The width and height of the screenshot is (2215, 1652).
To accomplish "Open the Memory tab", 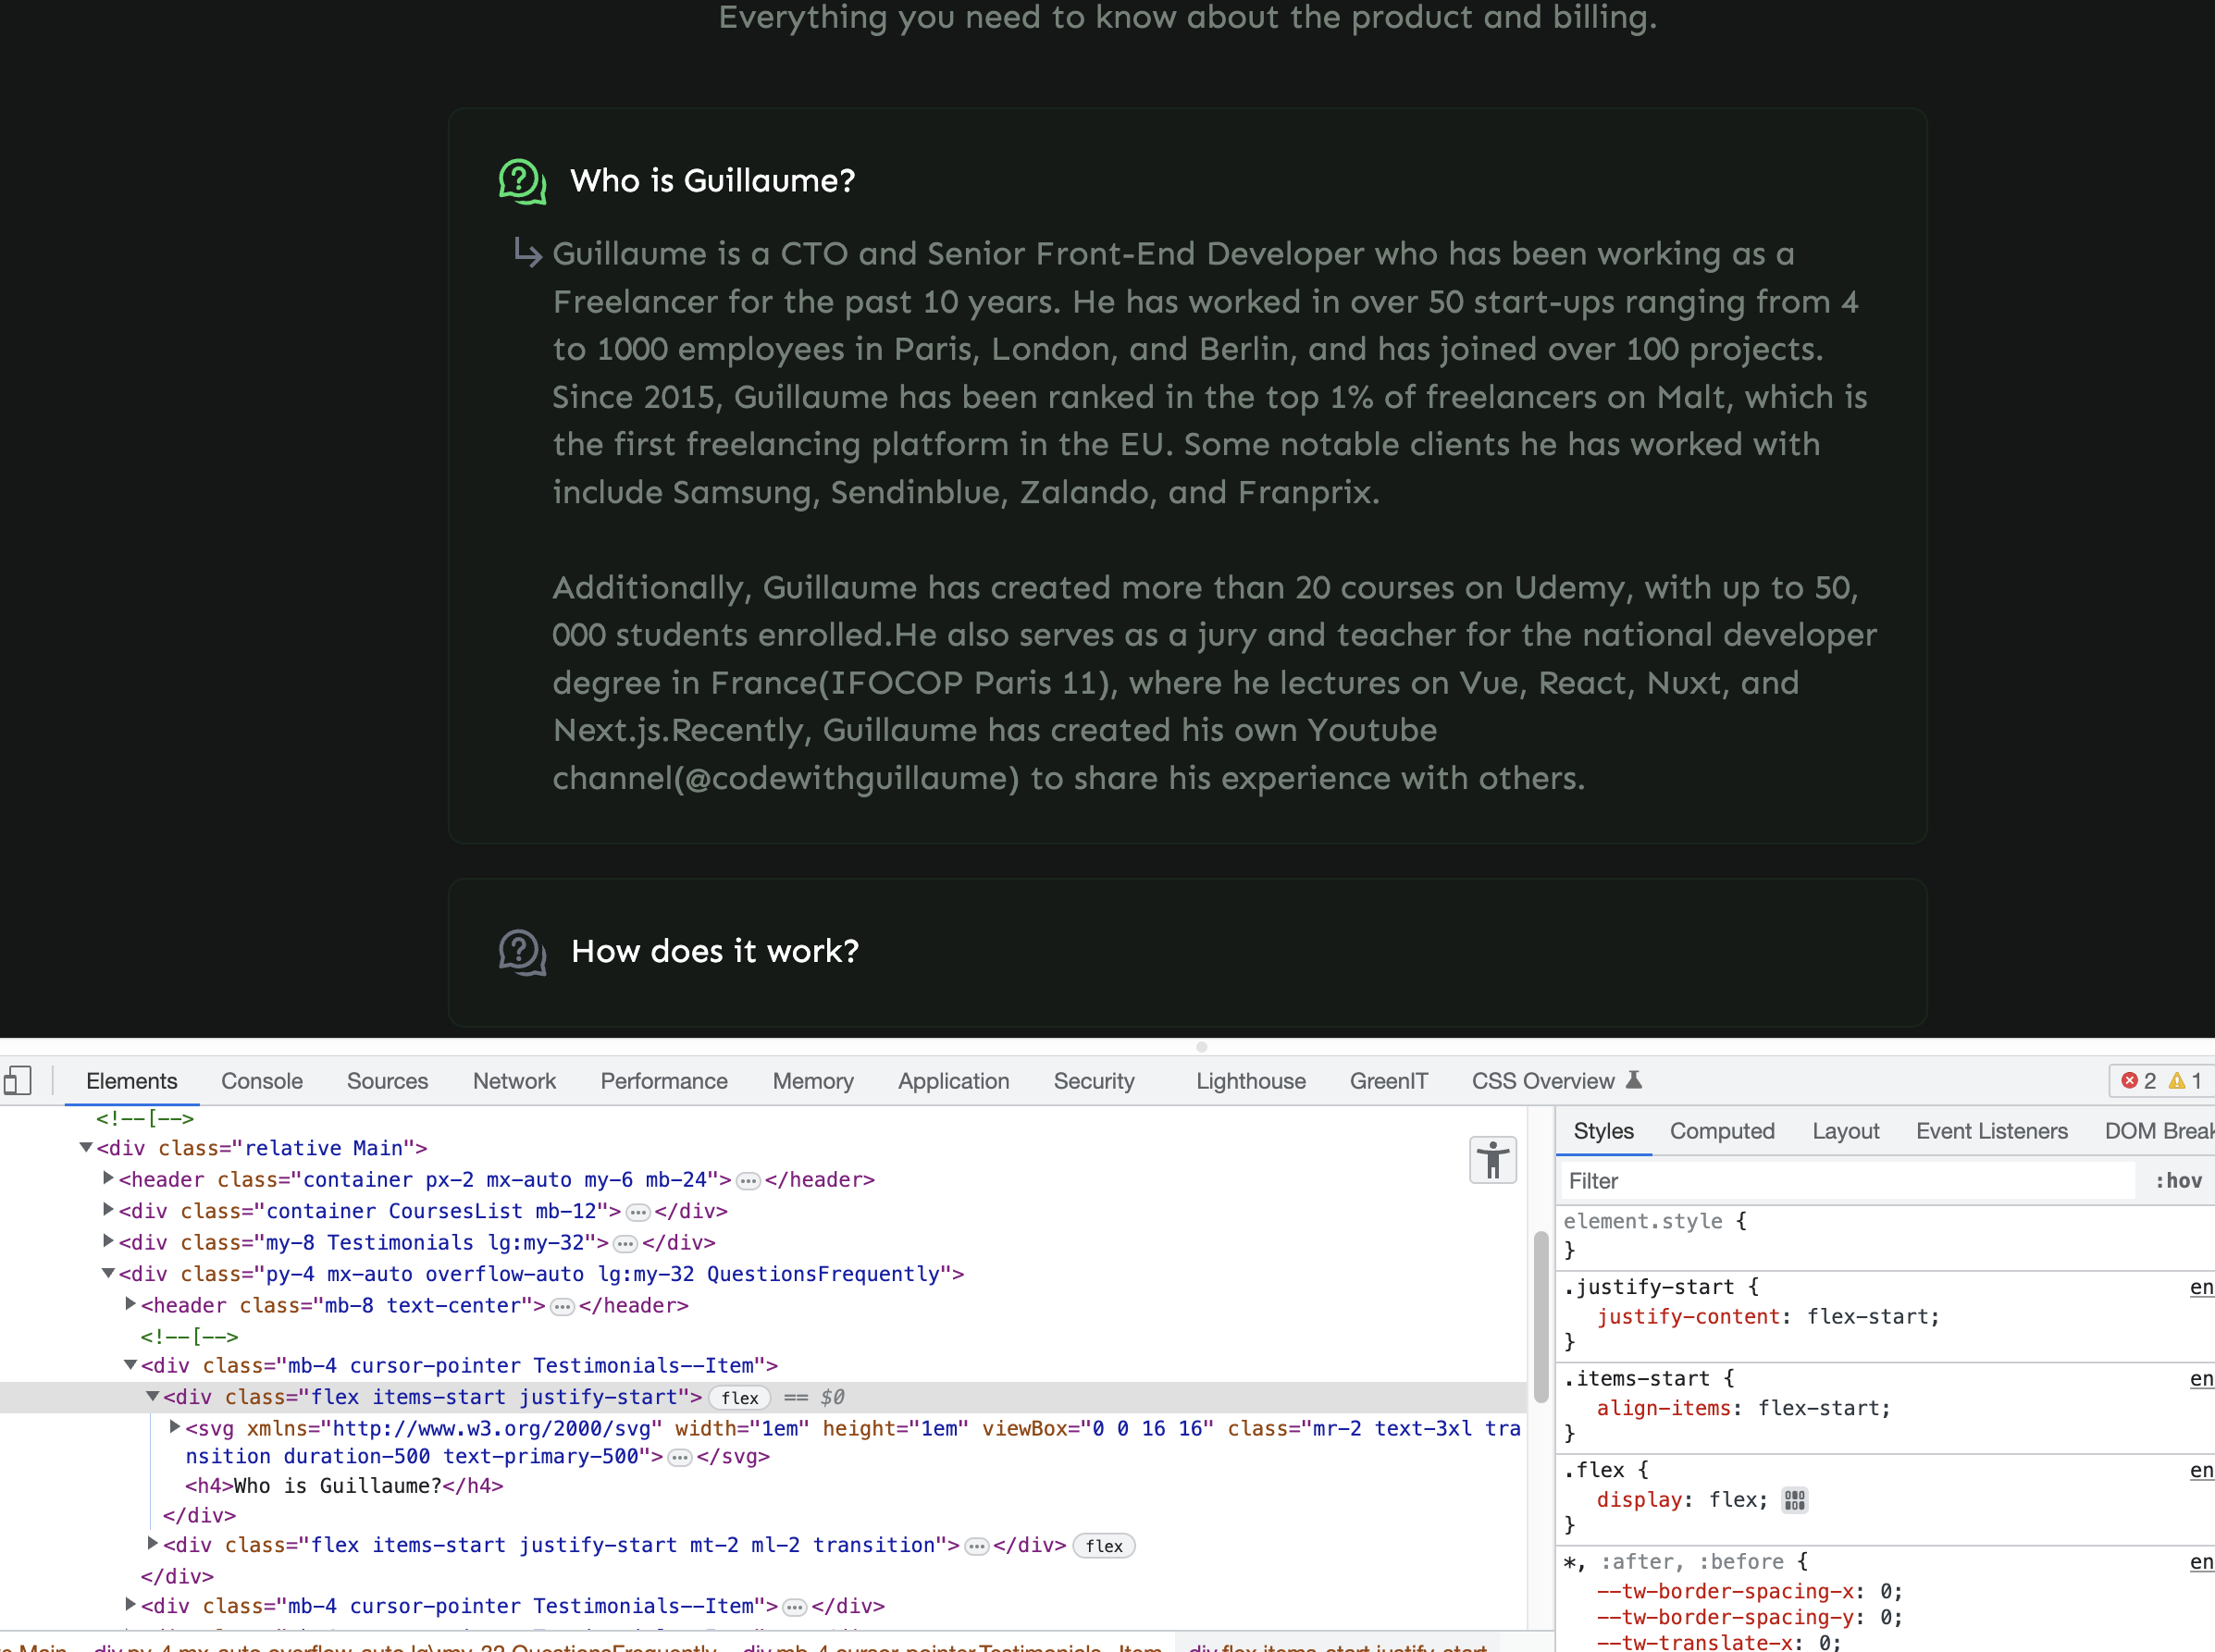I will [813, 1081].
